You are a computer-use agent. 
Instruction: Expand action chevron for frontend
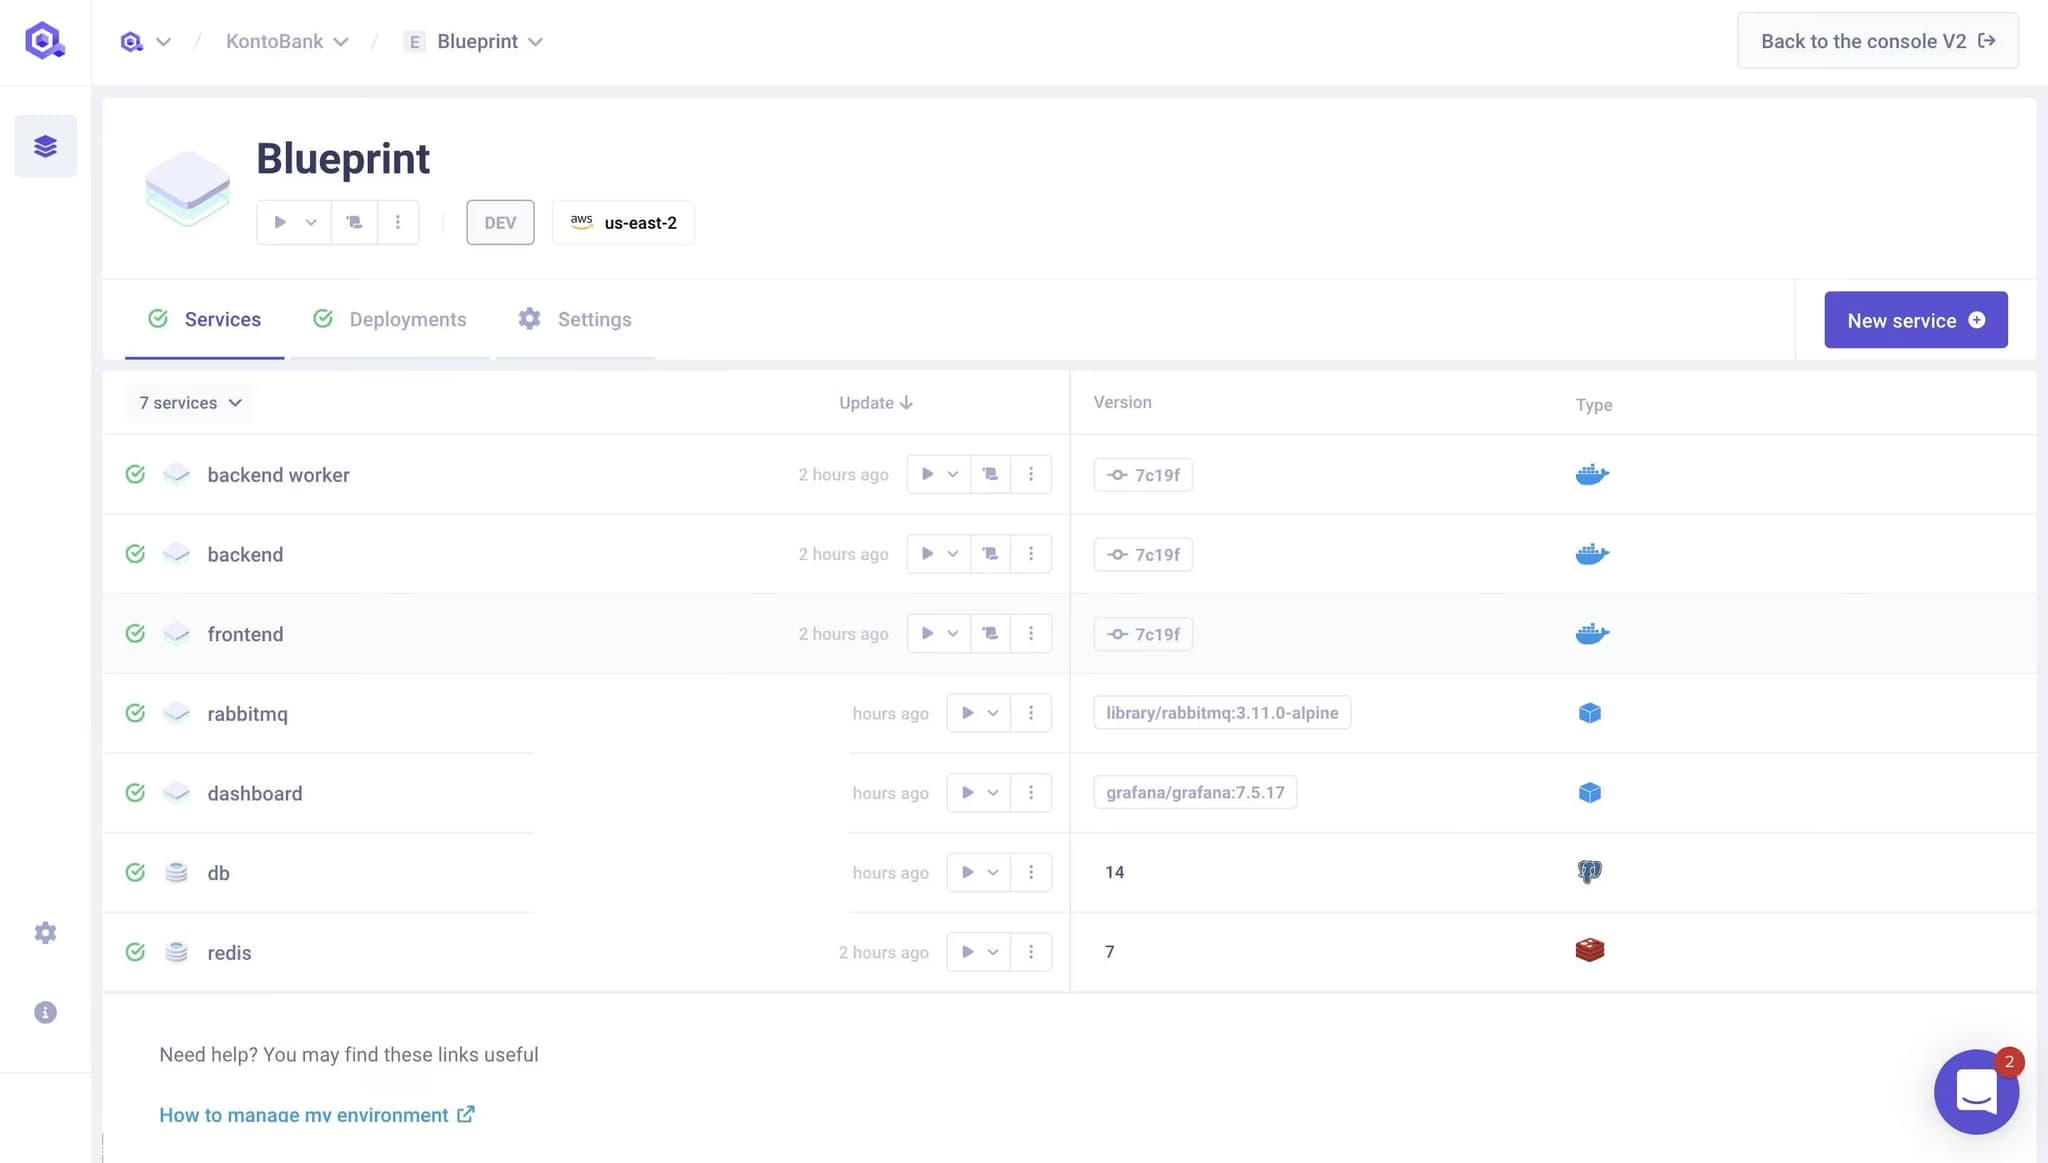(953, 633)
